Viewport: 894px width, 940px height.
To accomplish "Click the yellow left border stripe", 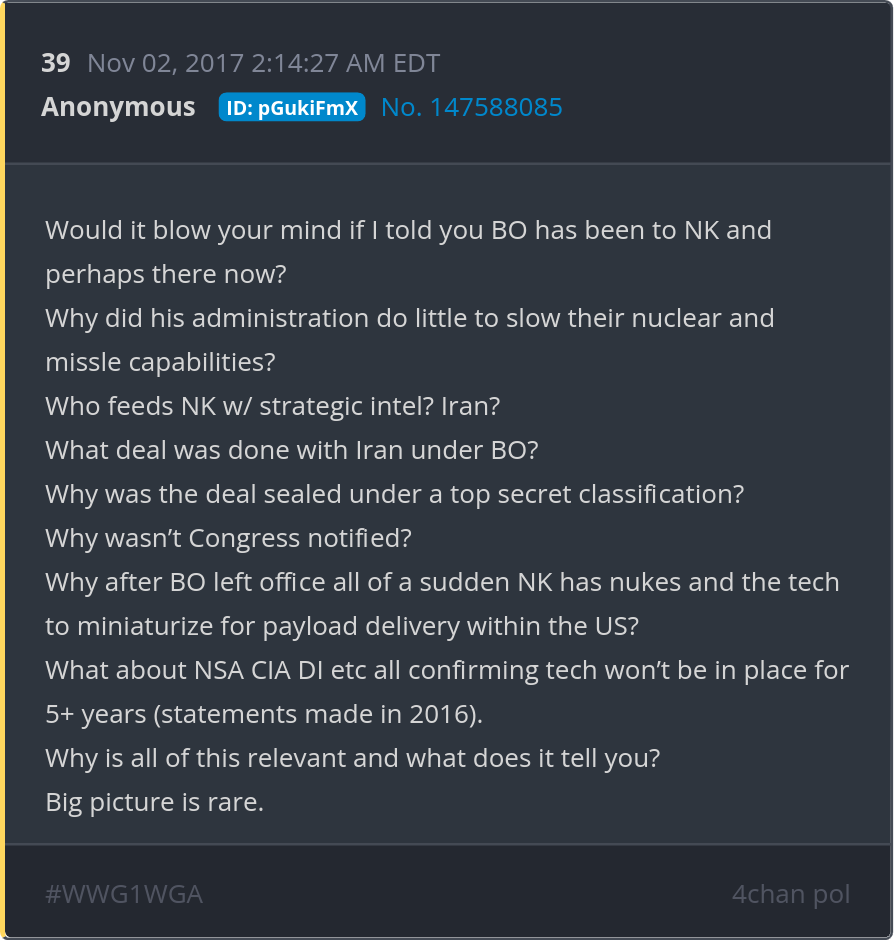I will [x=3, y=470].
